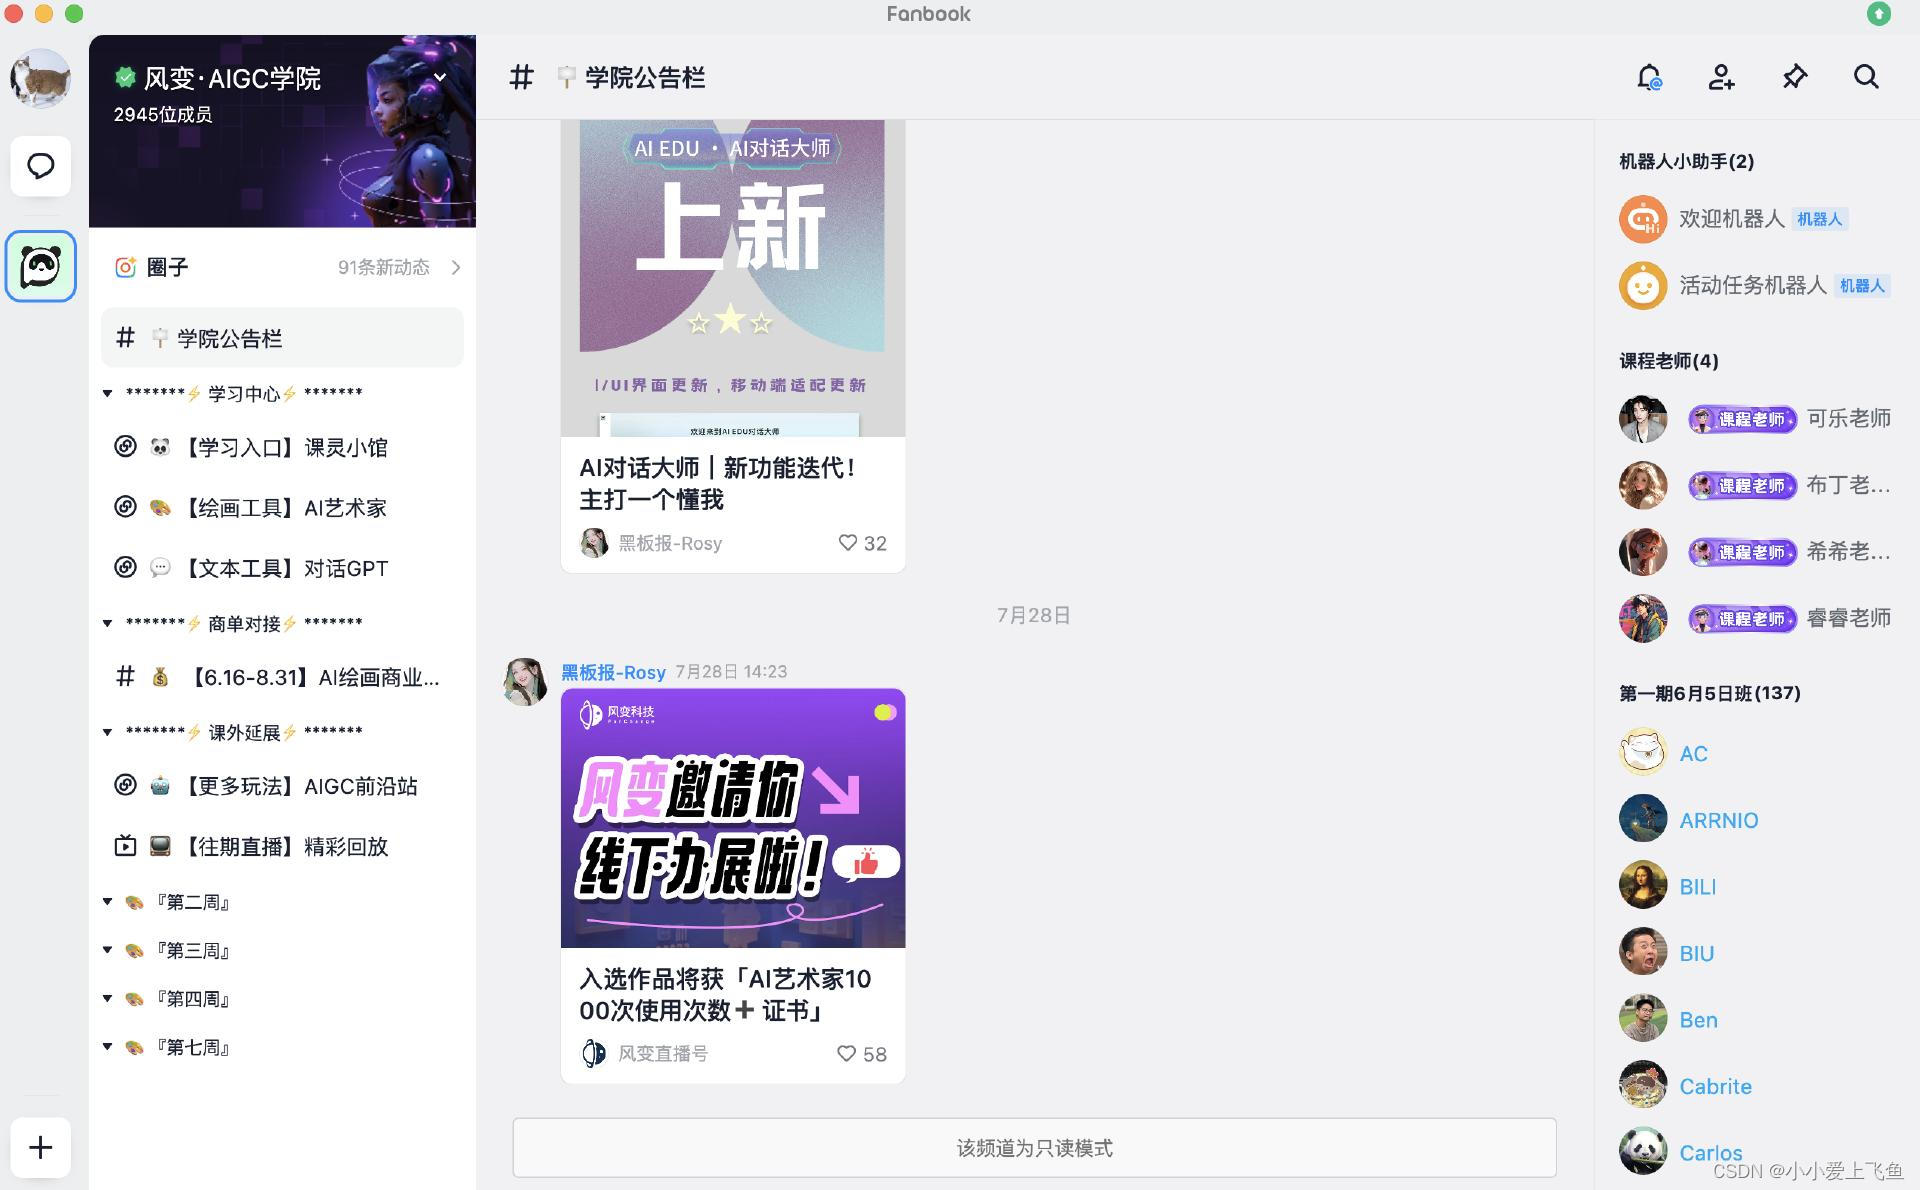The height and width of the screenshot is (1190, 1920).
Task: Open the notification bell in the channel header
Action: pos(1649,77)
